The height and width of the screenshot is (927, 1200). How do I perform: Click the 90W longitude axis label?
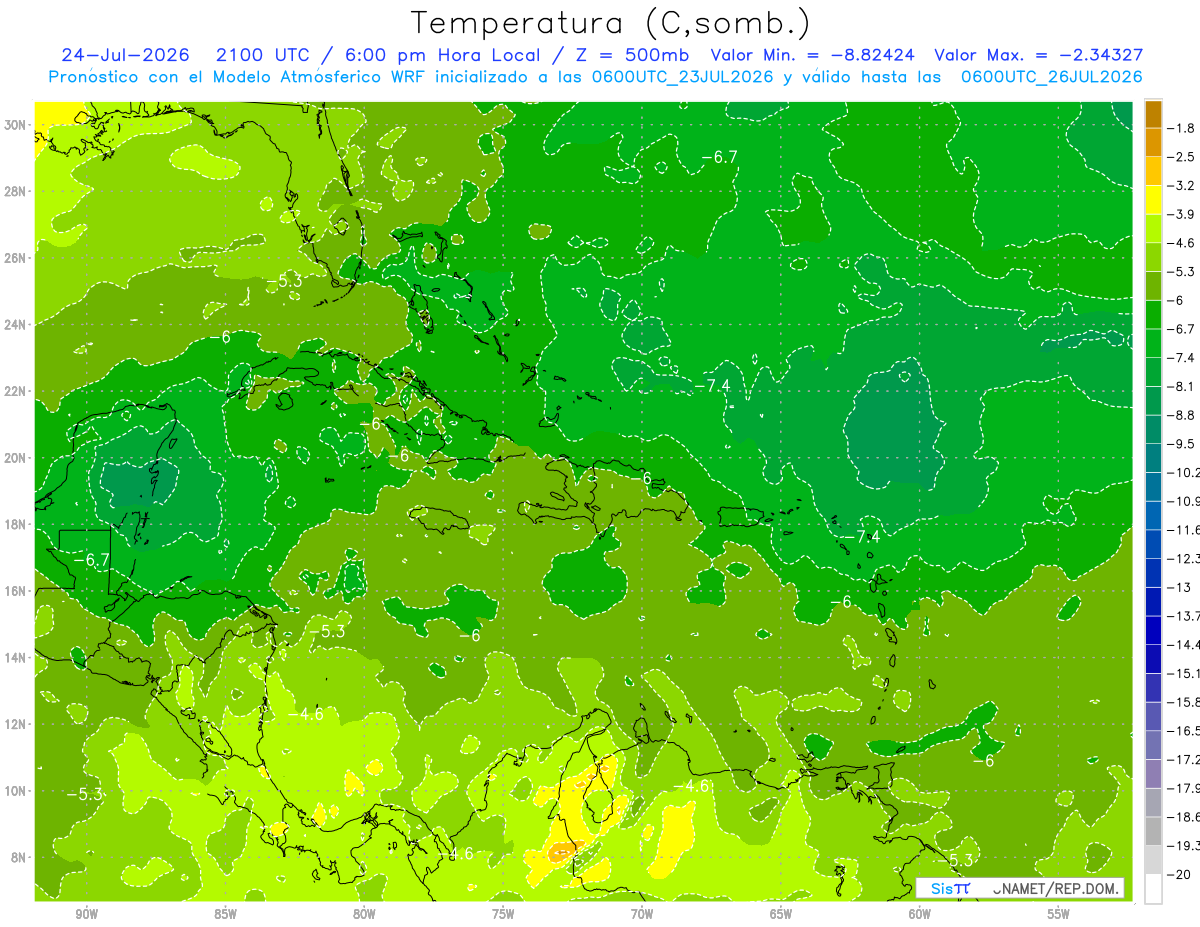click(x=86, y=915)
